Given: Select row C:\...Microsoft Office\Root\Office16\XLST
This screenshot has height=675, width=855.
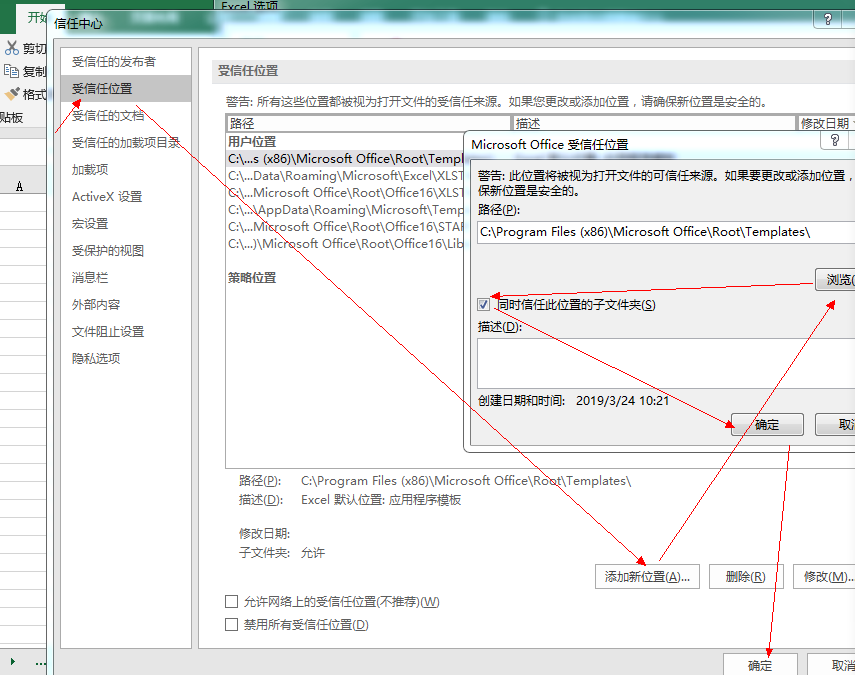Looking at the screenshot, I should [x=345, y=192].
